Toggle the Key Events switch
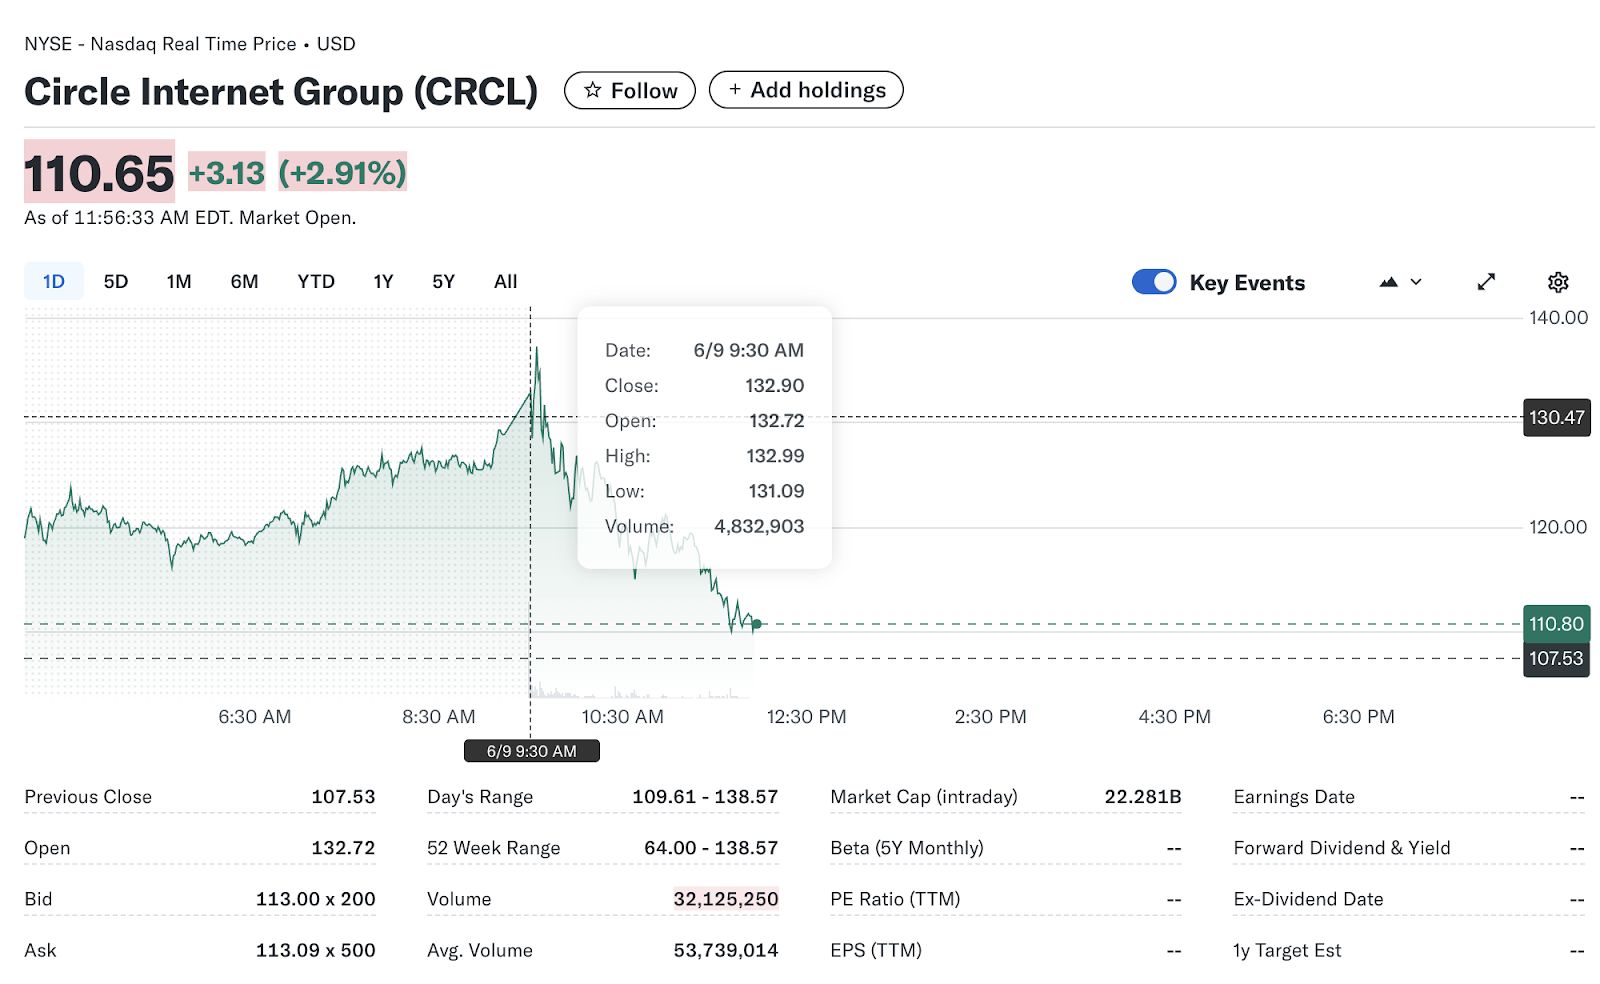 point(1154,282)
